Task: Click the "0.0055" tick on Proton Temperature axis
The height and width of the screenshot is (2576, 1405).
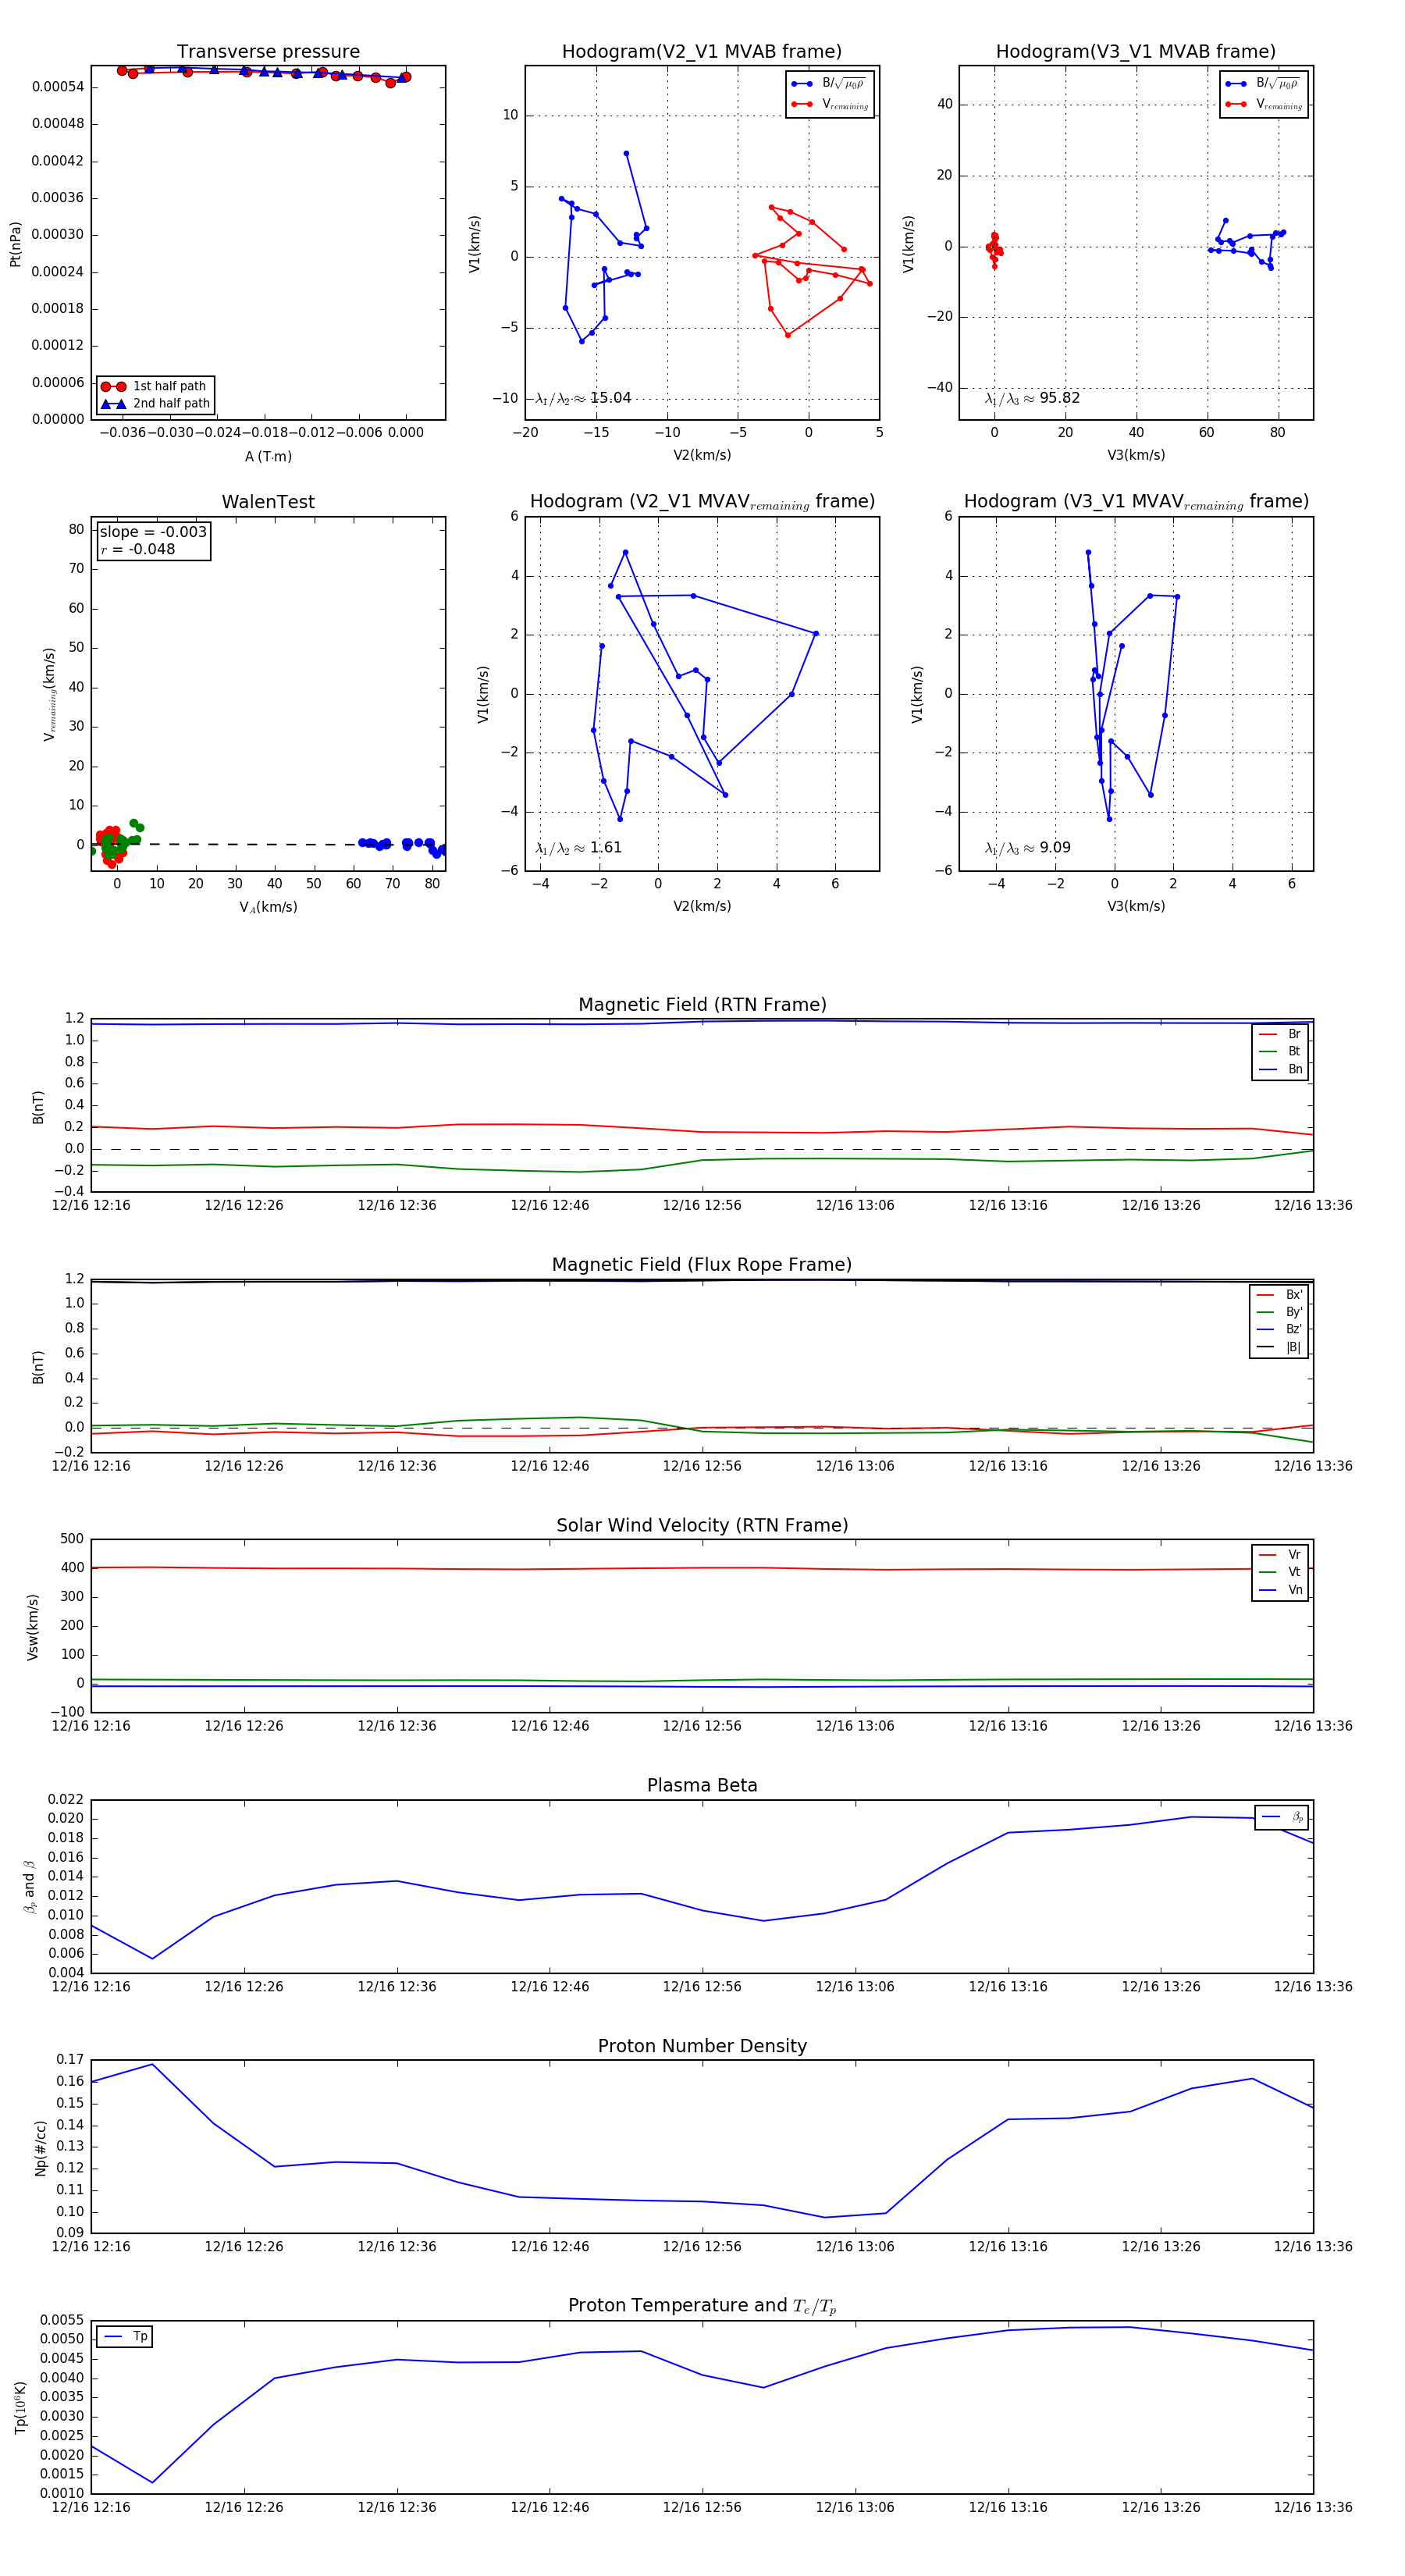Action: point(62,2320)
